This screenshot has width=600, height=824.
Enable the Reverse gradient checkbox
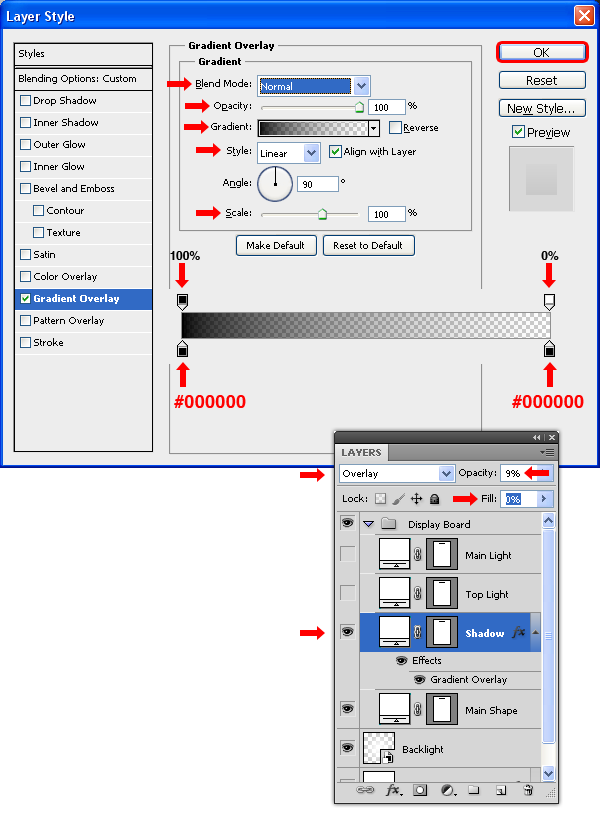(x=396, y=128)
